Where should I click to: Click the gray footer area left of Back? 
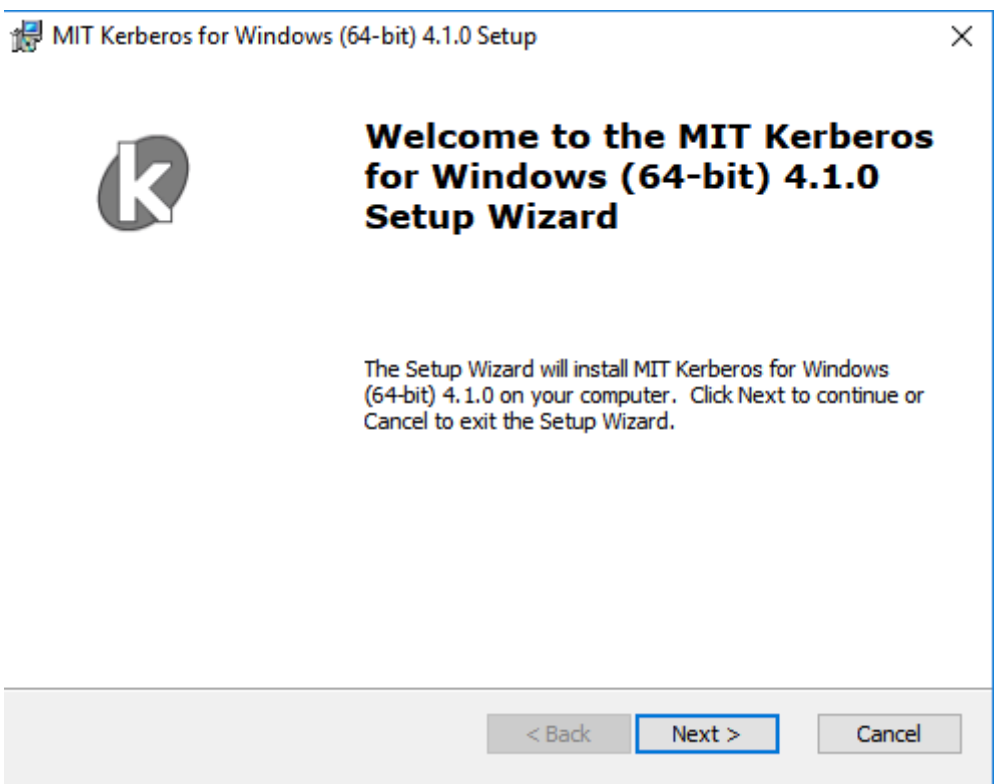(245, 736)
